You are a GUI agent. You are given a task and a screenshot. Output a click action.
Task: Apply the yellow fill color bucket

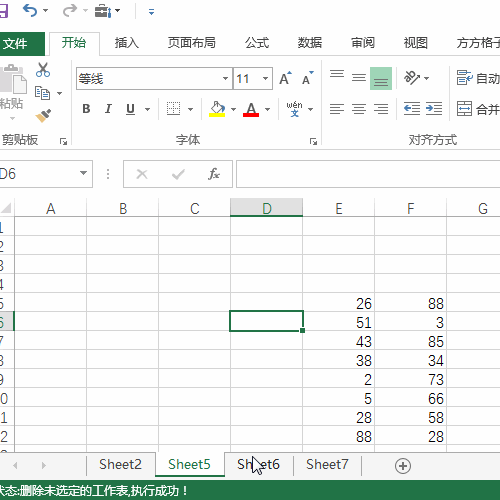[x=217, y=109]
